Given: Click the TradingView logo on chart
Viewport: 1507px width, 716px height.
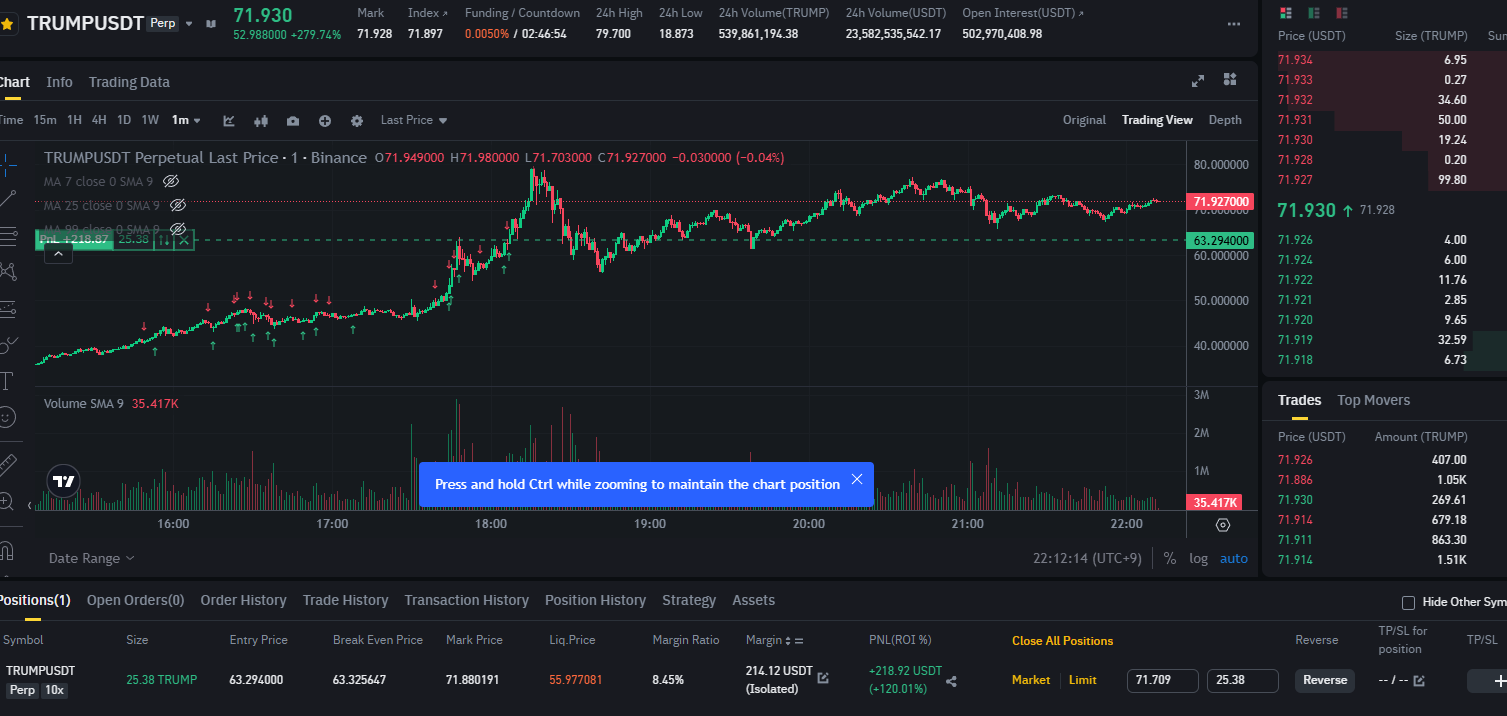Looking at the screenshot, I should click(x=64, y=481).
